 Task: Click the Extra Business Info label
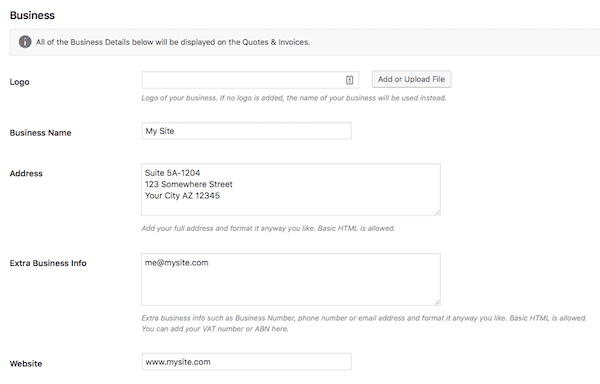(48, 263)
